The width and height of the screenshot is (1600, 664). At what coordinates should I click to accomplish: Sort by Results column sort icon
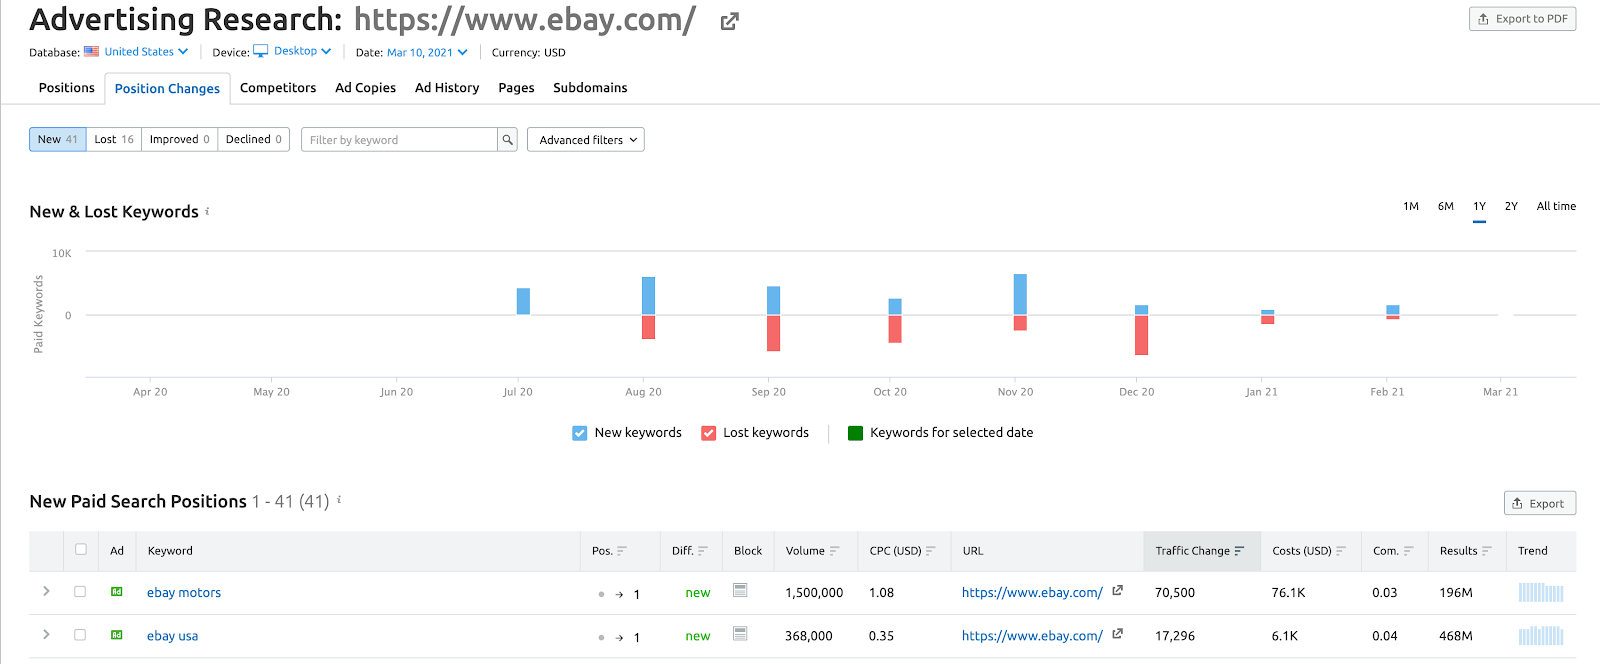[x=1487, y=551]
